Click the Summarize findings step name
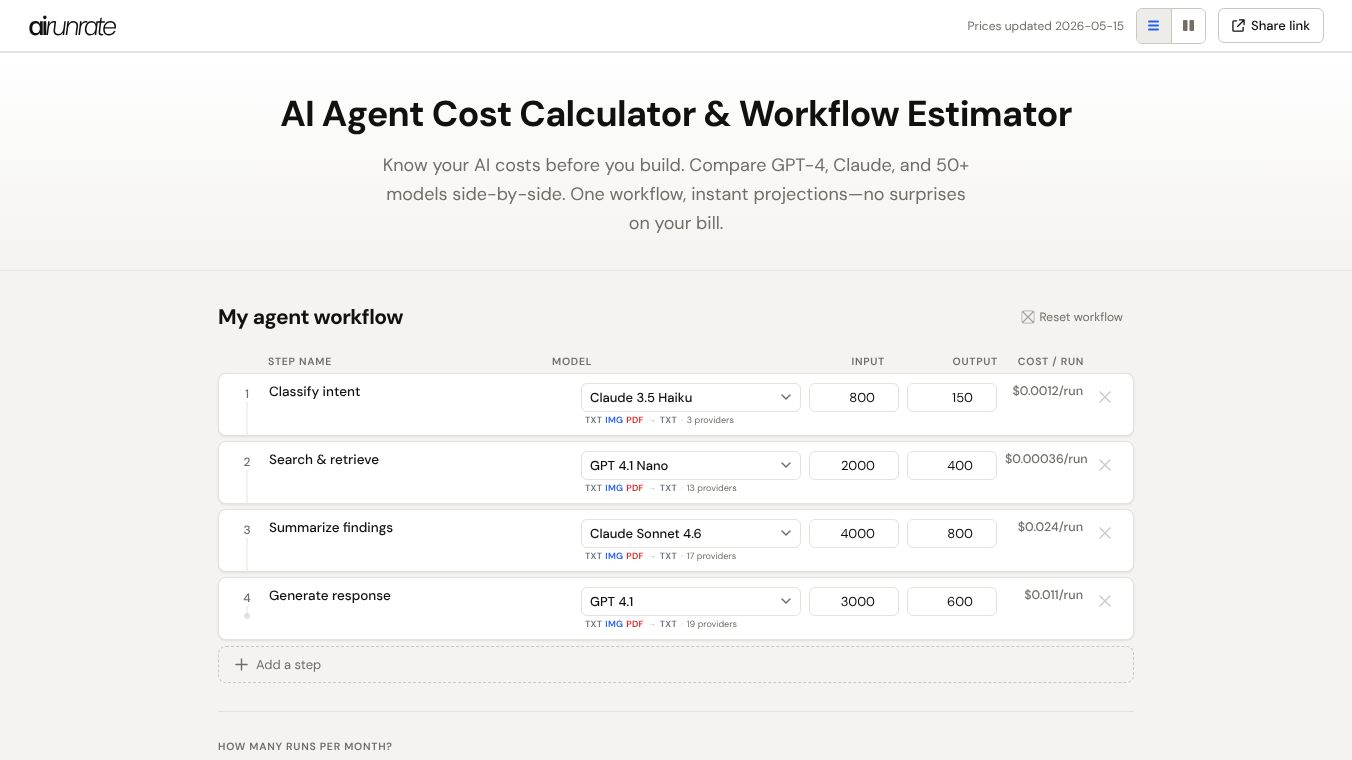The width and height of the screenshot is (1352, 760). (331, 528)
